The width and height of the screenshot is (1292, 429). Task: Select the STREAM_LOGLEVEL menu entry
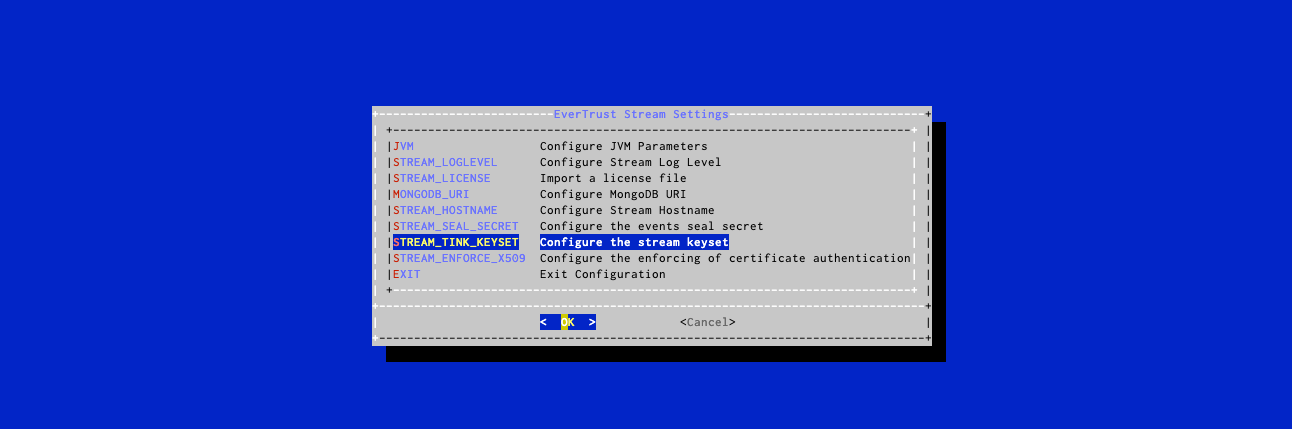[445, 162]
